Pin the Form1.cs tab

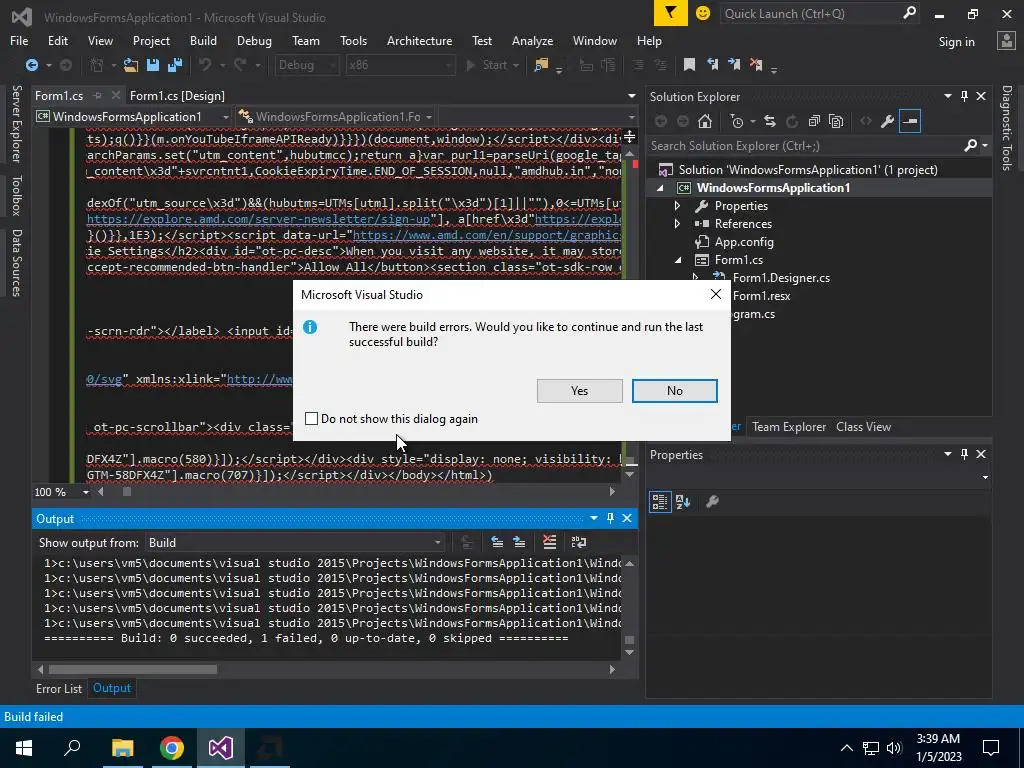point(98,95)
